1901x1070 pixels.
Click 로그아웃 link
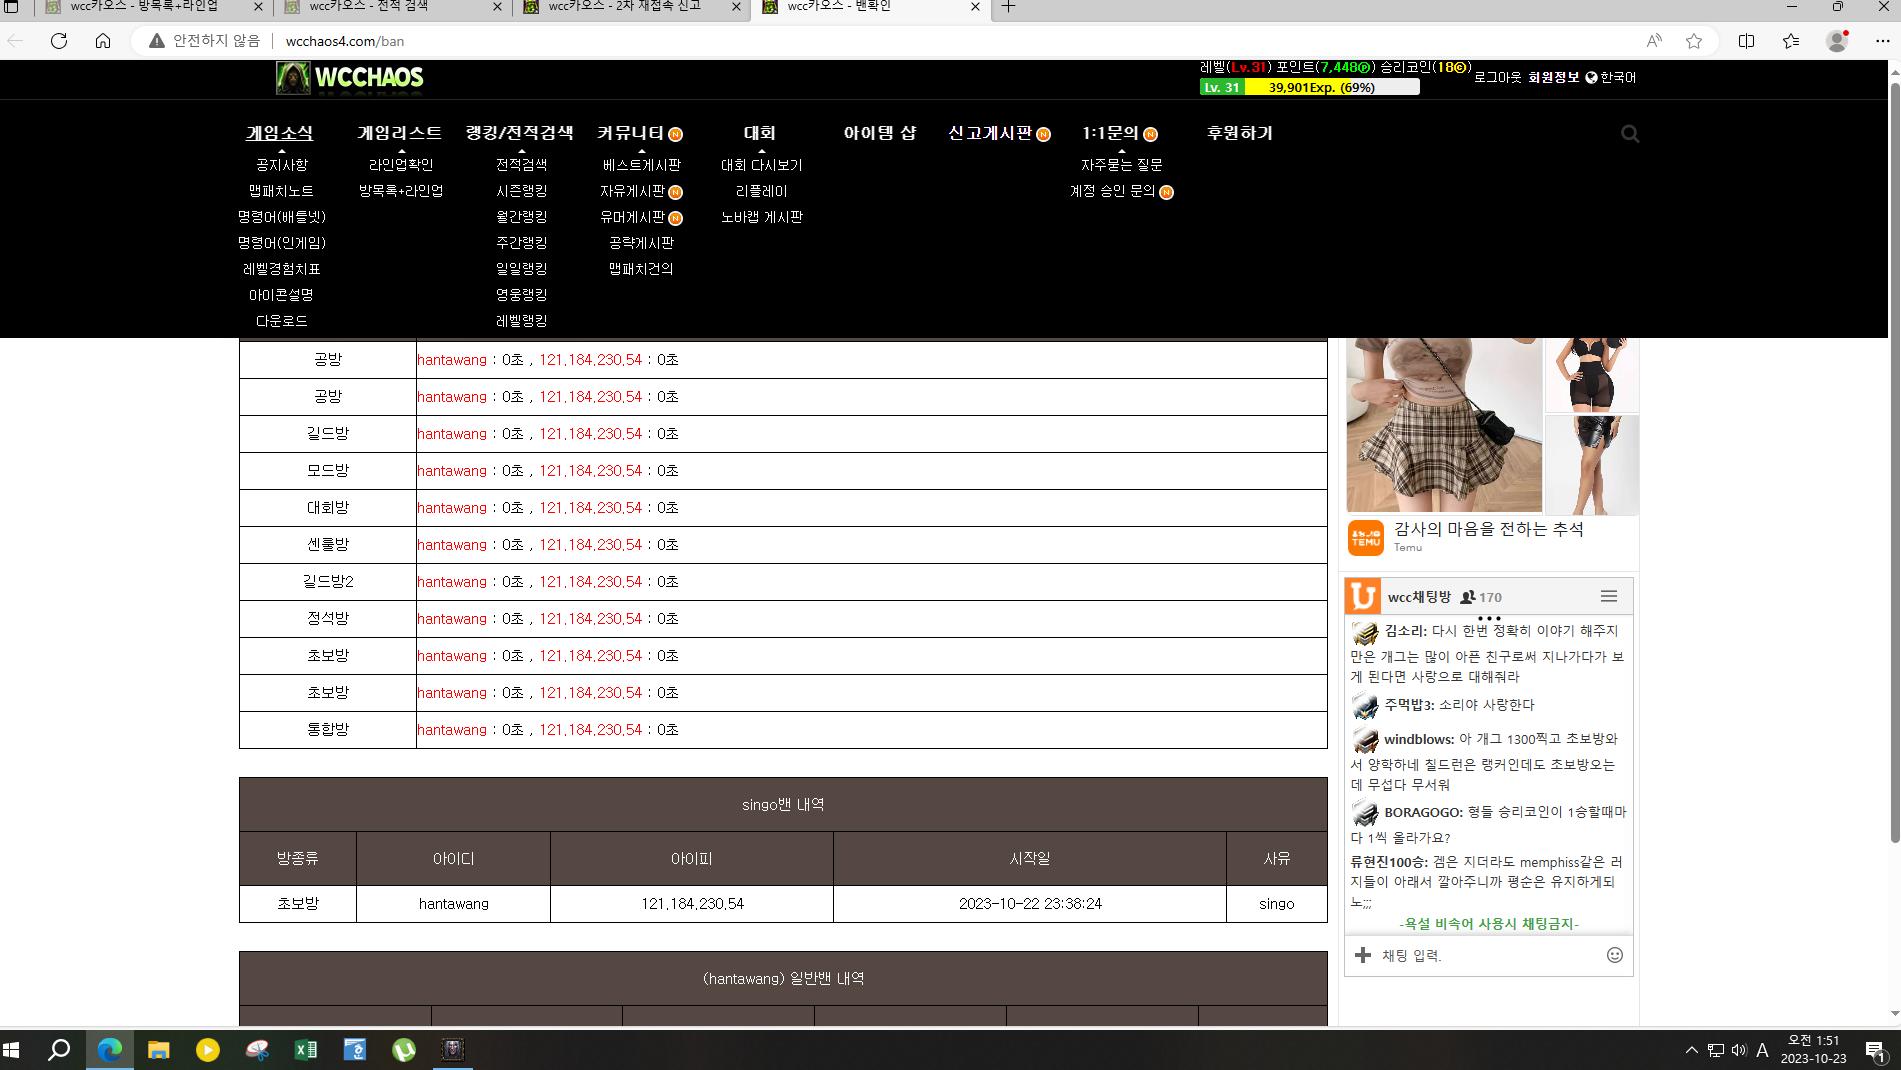(x=1498, y=77)
